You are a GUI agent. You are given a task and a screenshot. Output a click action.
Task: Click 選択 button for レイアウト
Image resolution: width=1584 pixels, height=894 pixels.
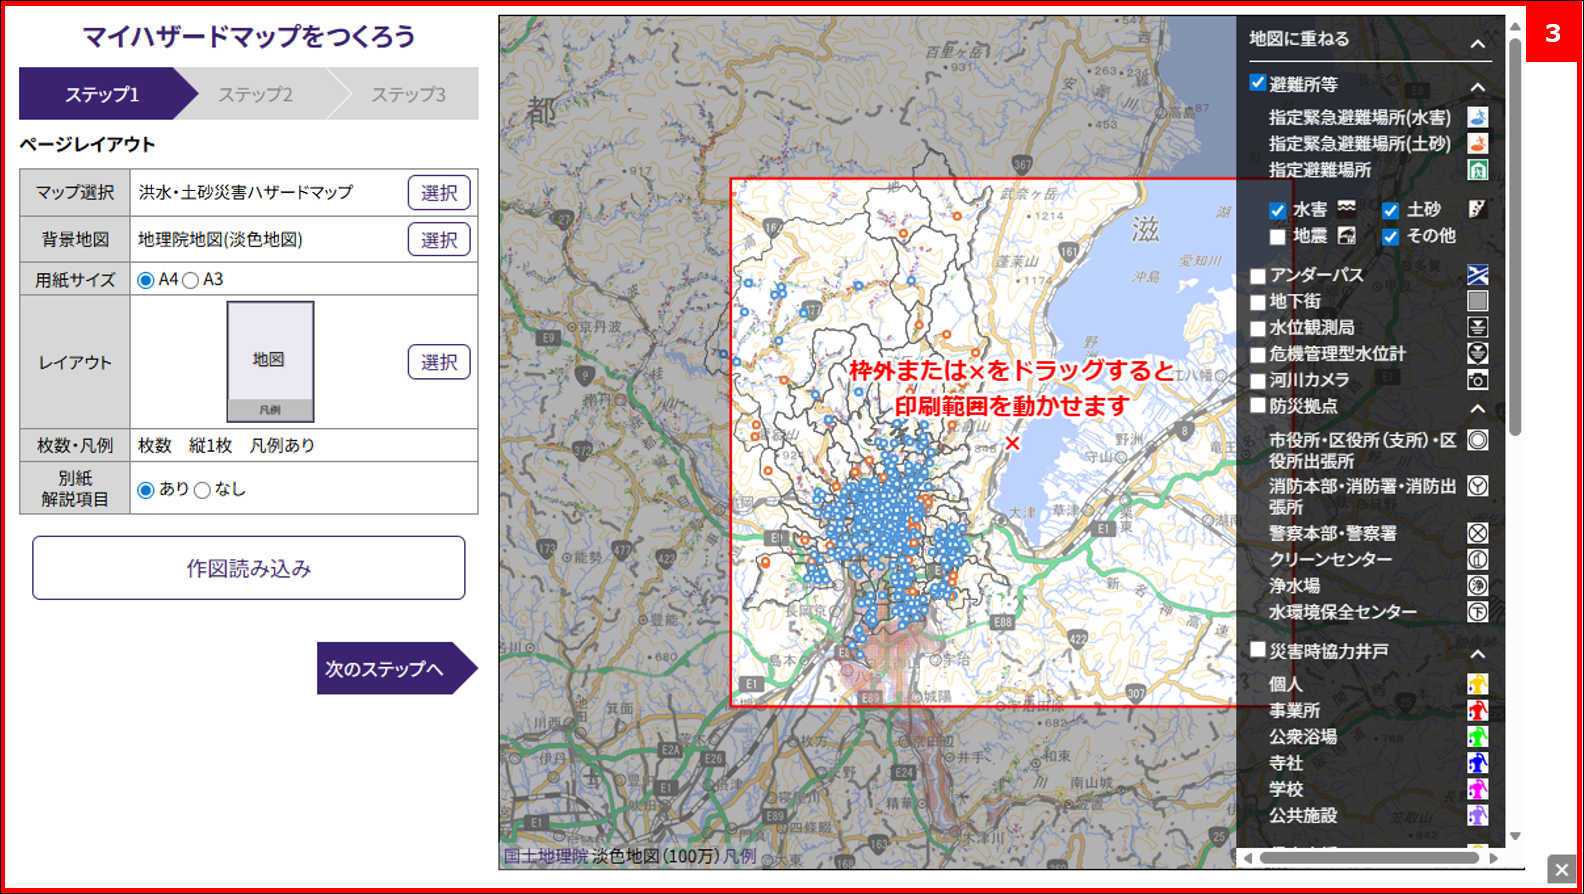pos(439,362)
